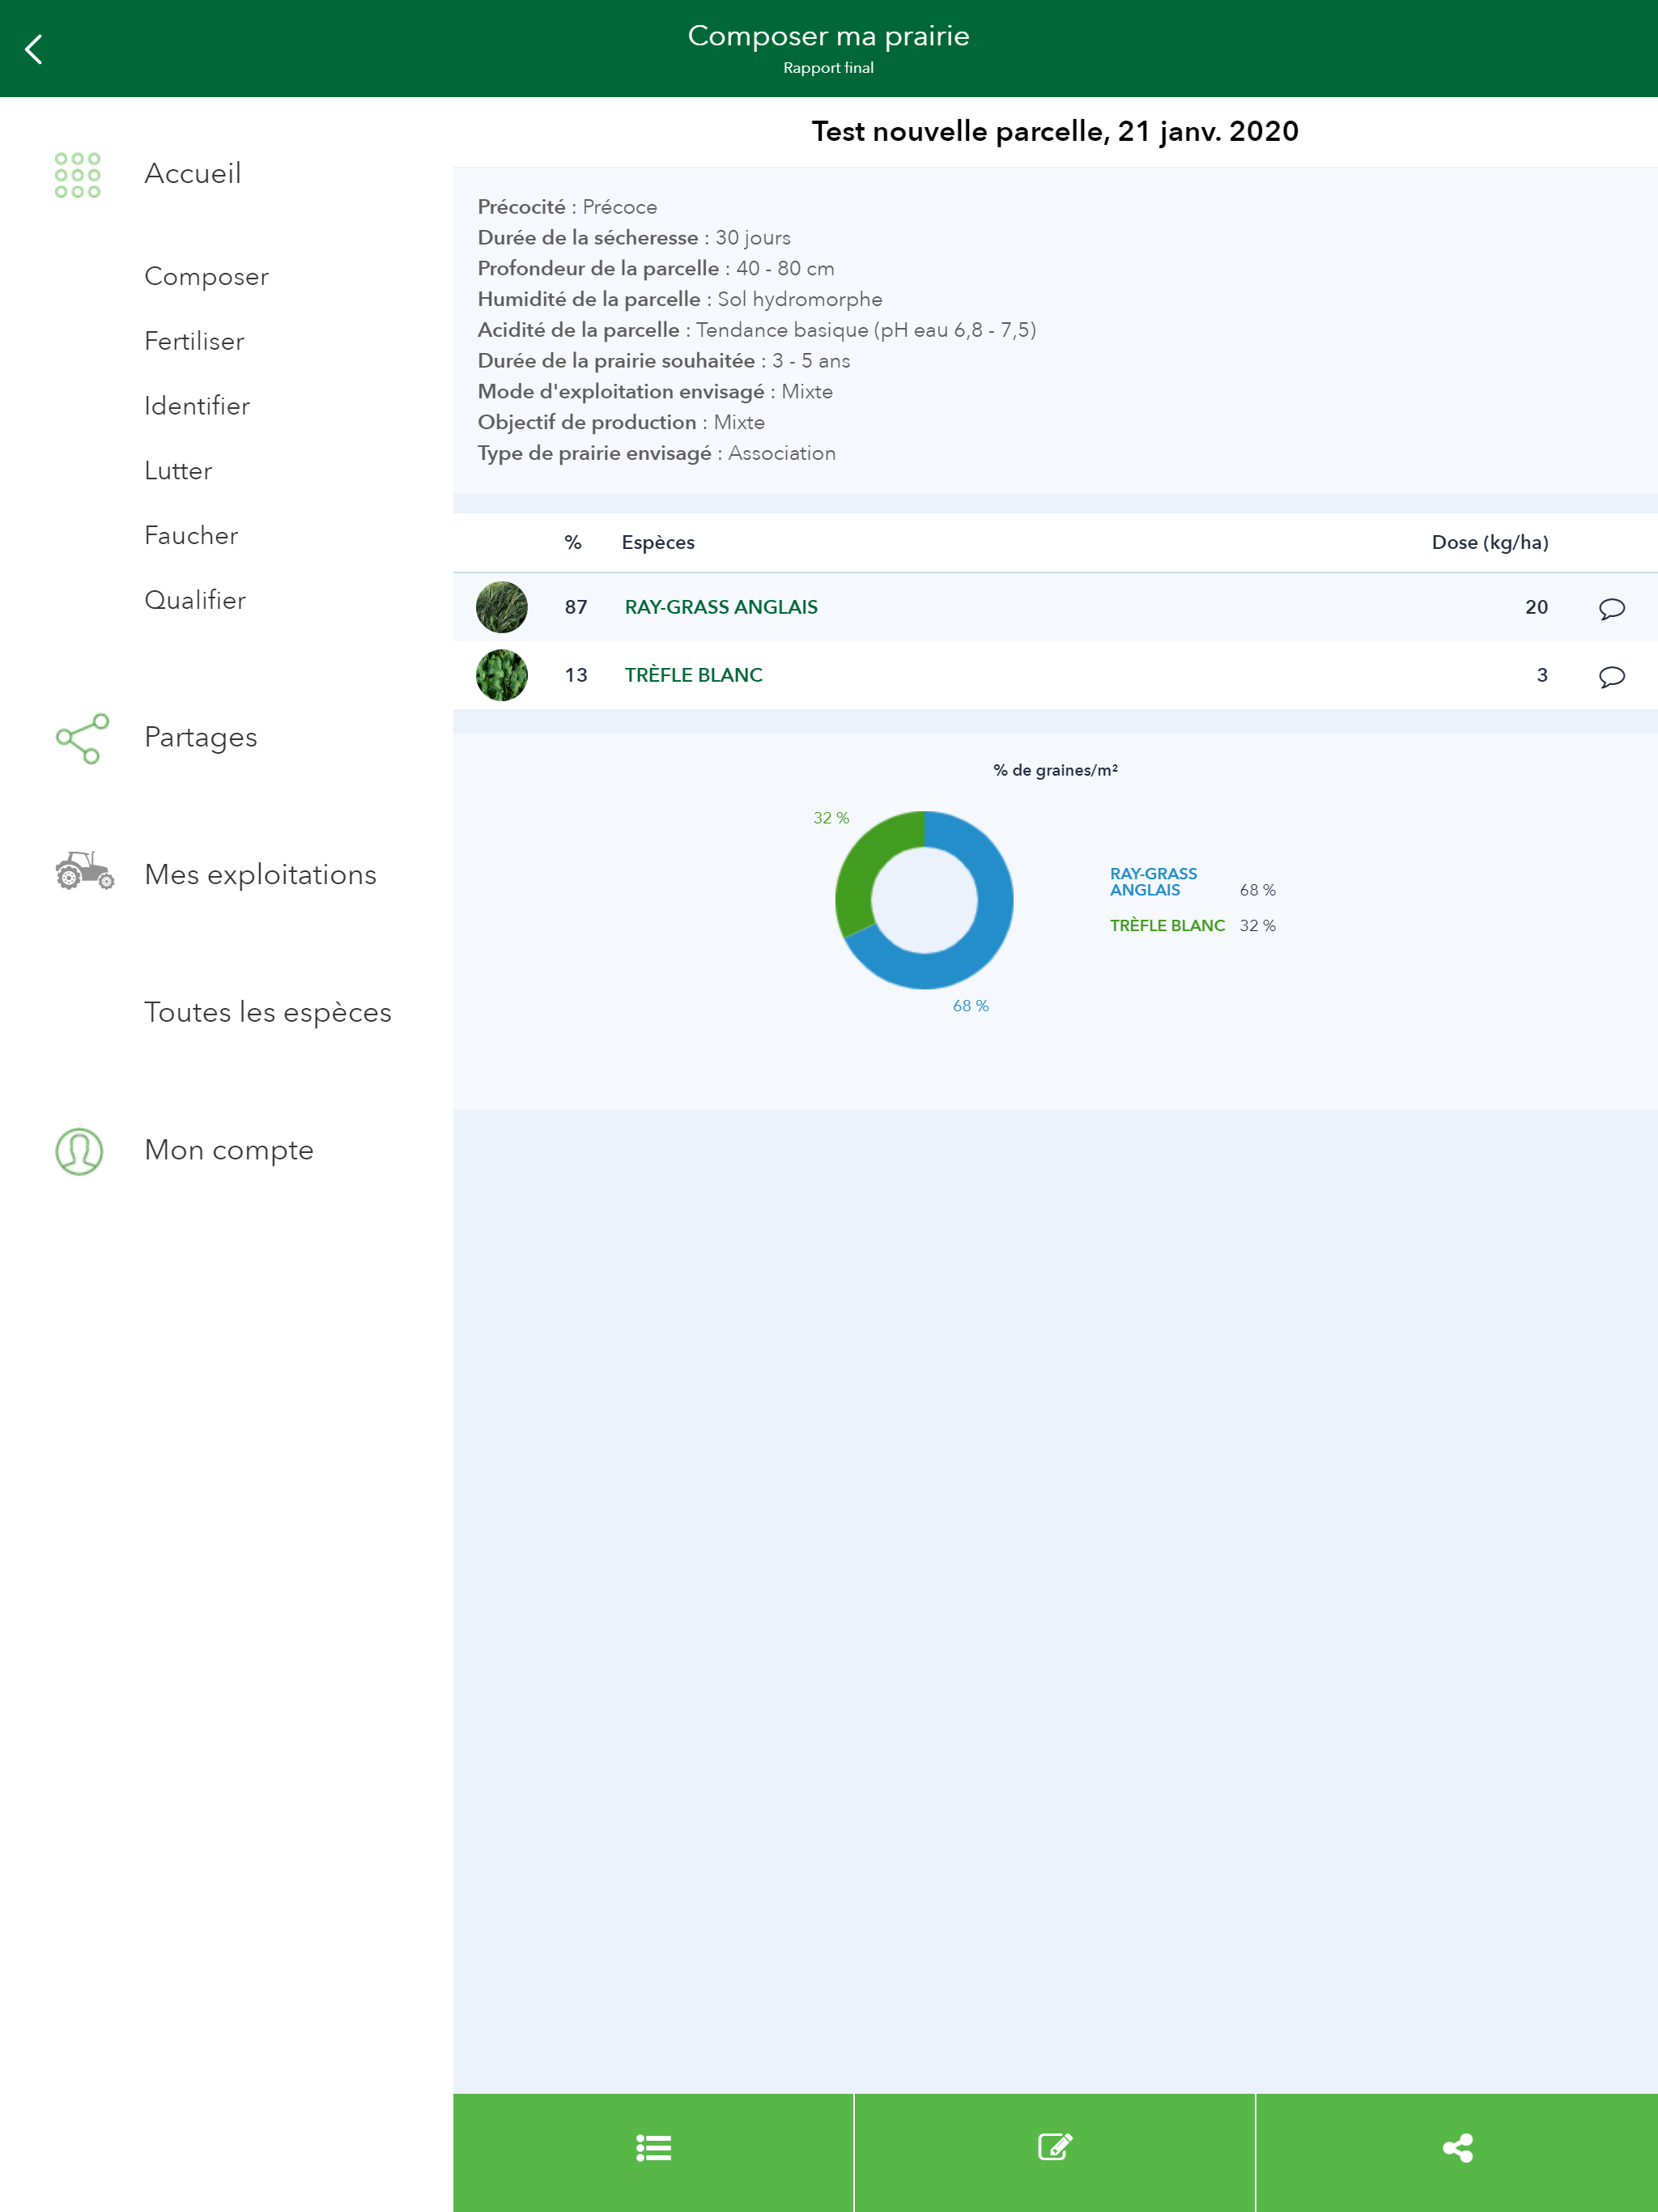The width and height of the screenshot is (1658, 2212).
Task: Go to Lutter section
Action: tap(178, 471)
